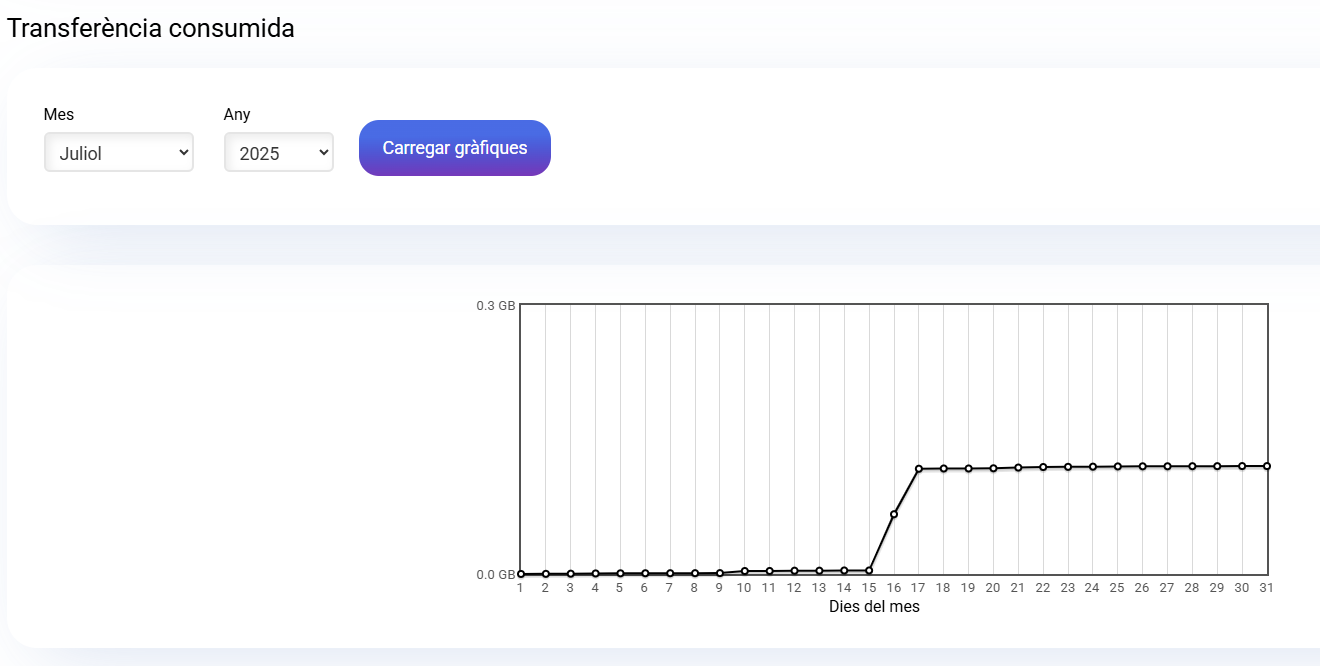The image size is (1320, 666).
Task: Open the Any dropdown showing 2025
Action: [278, 153]
